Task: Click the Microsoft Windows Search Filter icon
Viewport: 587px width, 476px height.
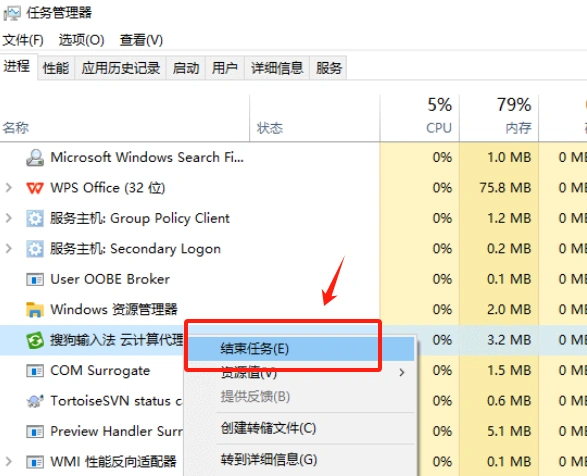Action: [x=35, y=157]
